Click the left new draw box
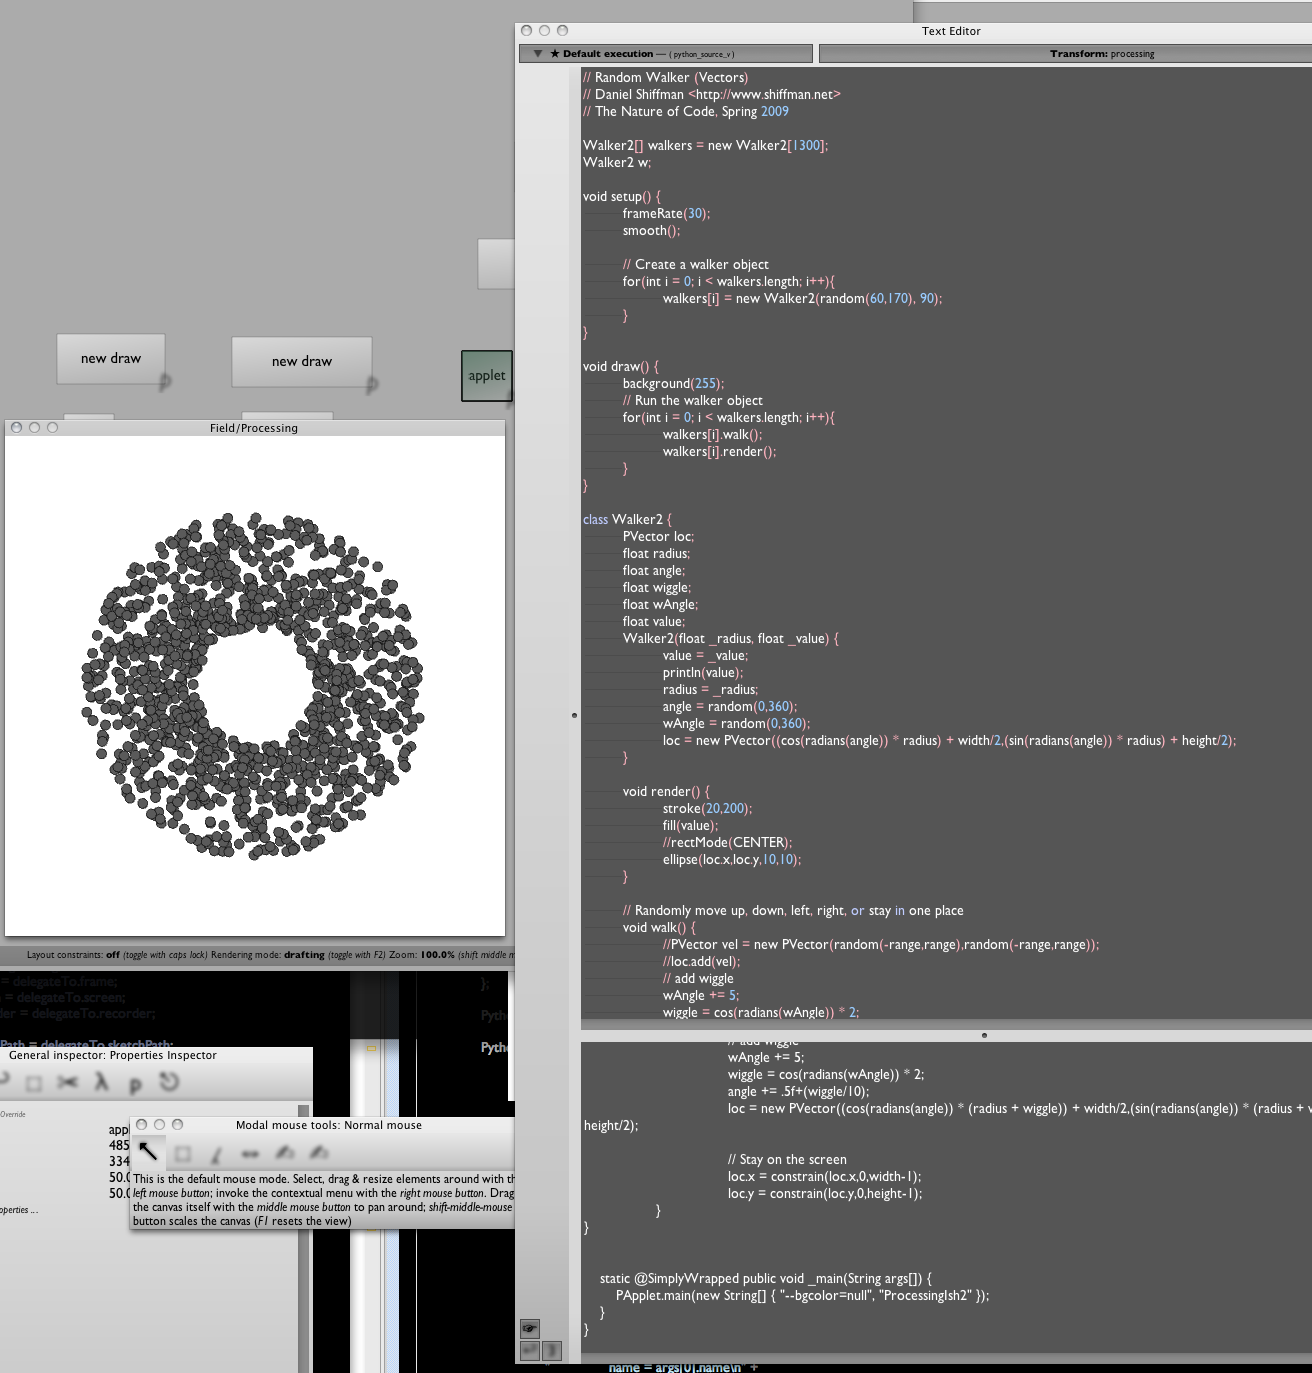This screenshot has width=1312, height=1373. coord(111,359)
